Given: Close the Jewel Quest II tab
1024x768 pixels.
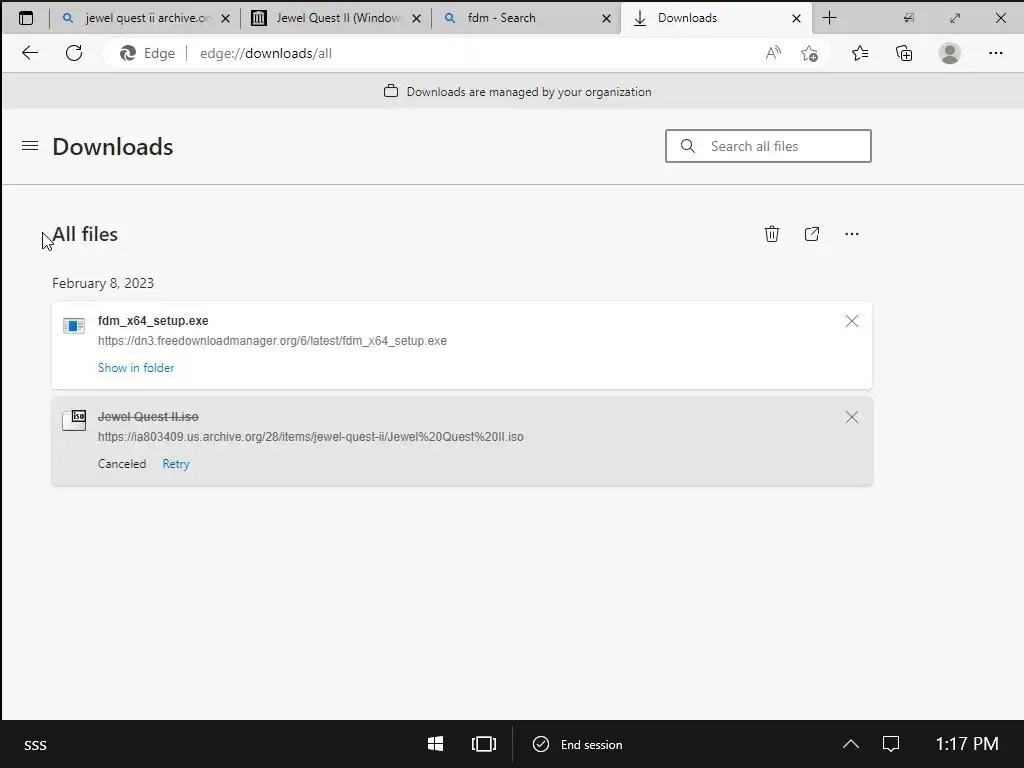Looking at the screenshot, I should coord(416,18).
